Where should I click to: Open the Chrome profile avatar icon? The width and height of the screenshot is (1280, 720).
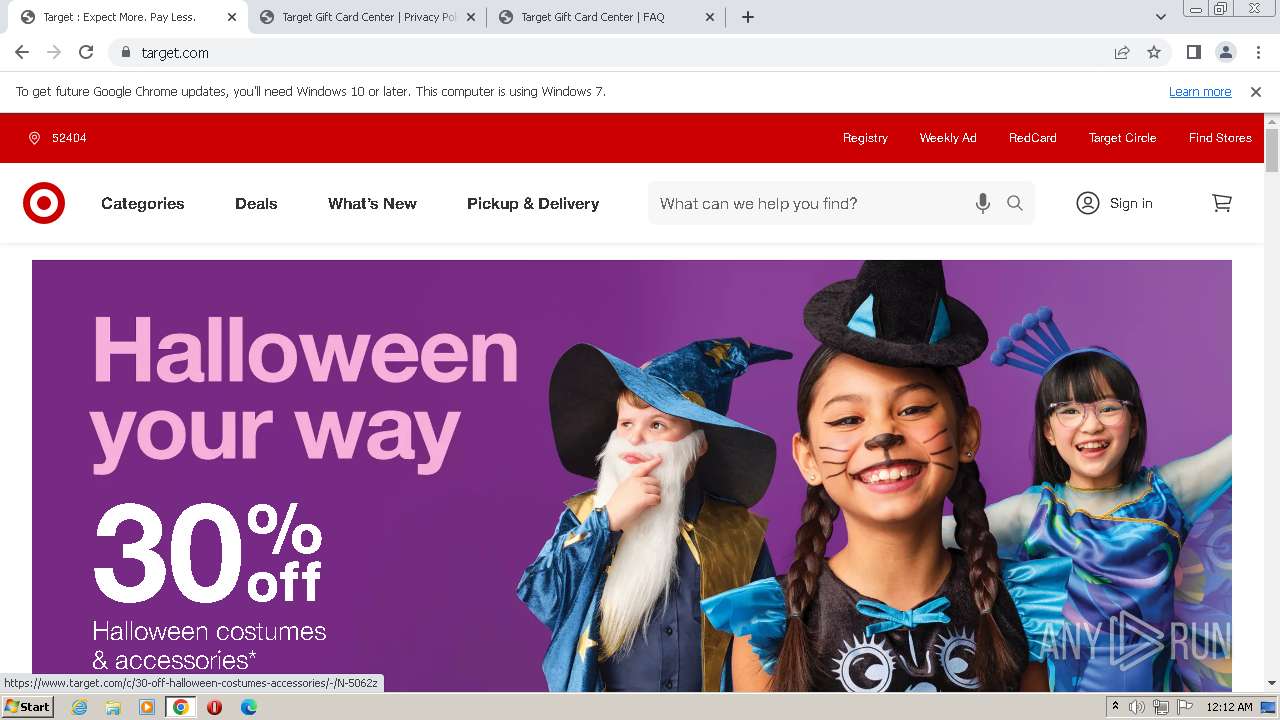pos(1225,52)
